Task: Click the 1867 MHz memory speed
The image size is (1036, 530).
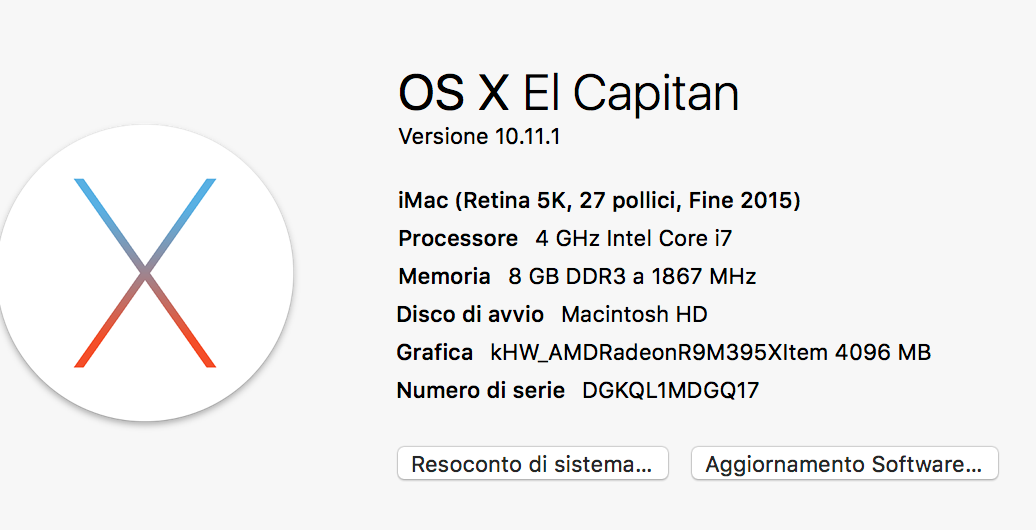Action: pyautogui.click(x=709, y=277)
